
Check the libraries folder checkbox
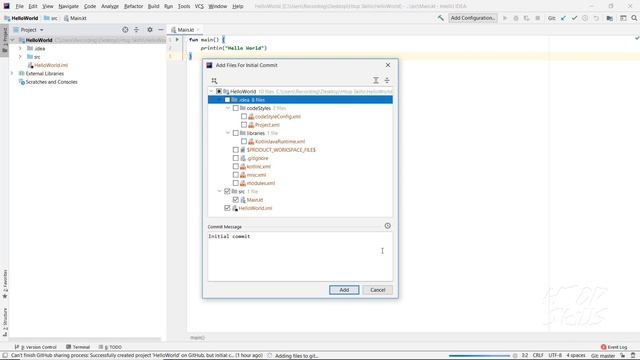click(x=236, y=133)
